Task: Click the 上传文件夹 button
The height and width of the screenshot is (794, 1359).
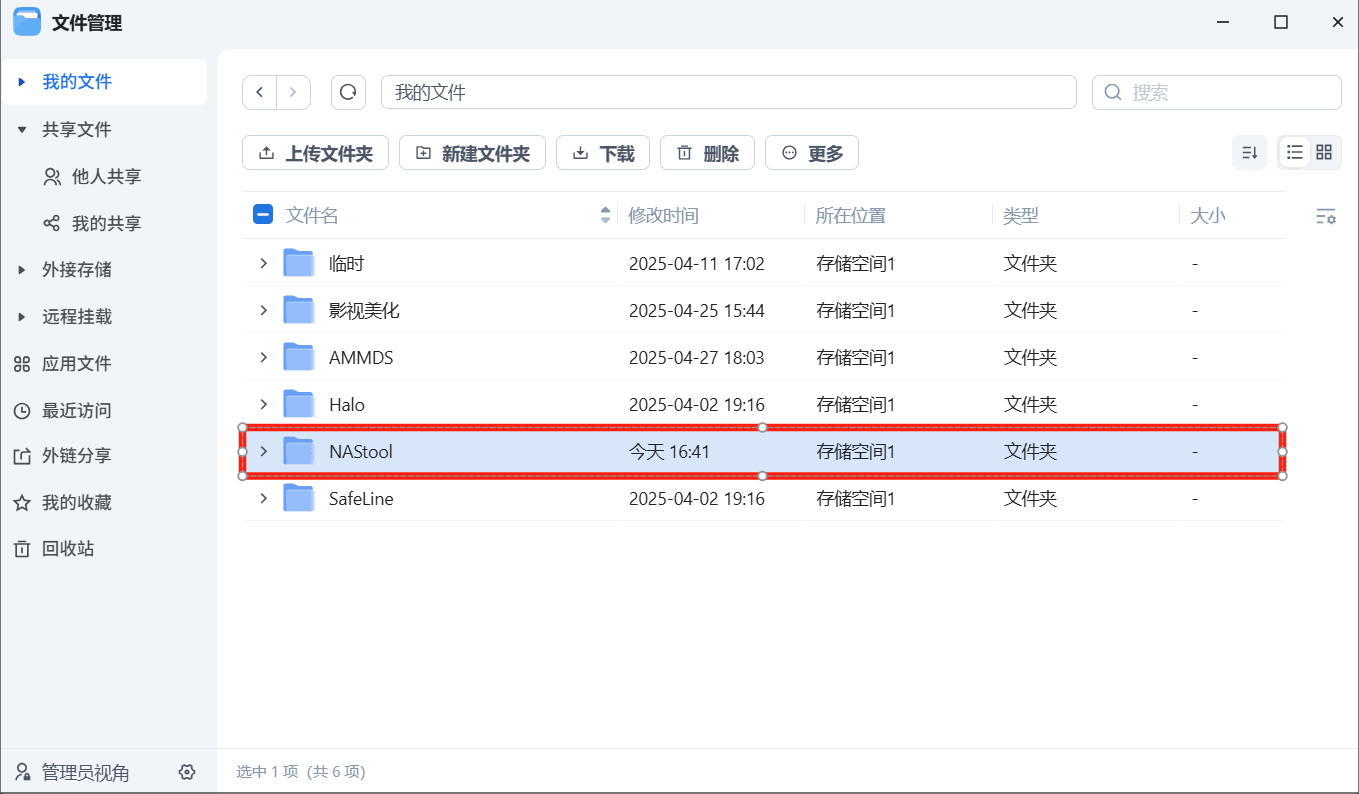Action: coord(315,153)
